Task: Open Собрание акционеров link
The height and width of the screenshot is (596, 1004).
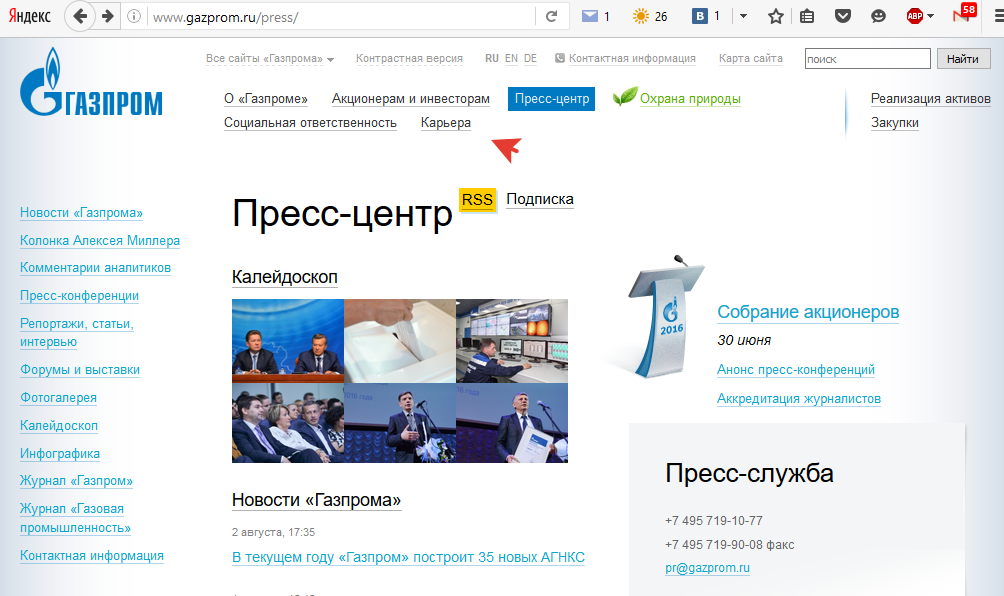Action: 808,312
